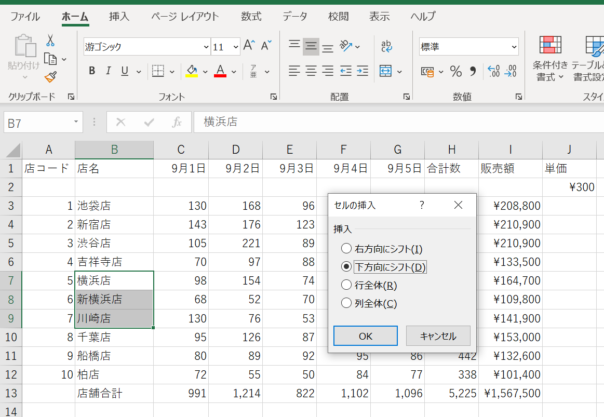Apply percent style

click(x=456, y=71)
